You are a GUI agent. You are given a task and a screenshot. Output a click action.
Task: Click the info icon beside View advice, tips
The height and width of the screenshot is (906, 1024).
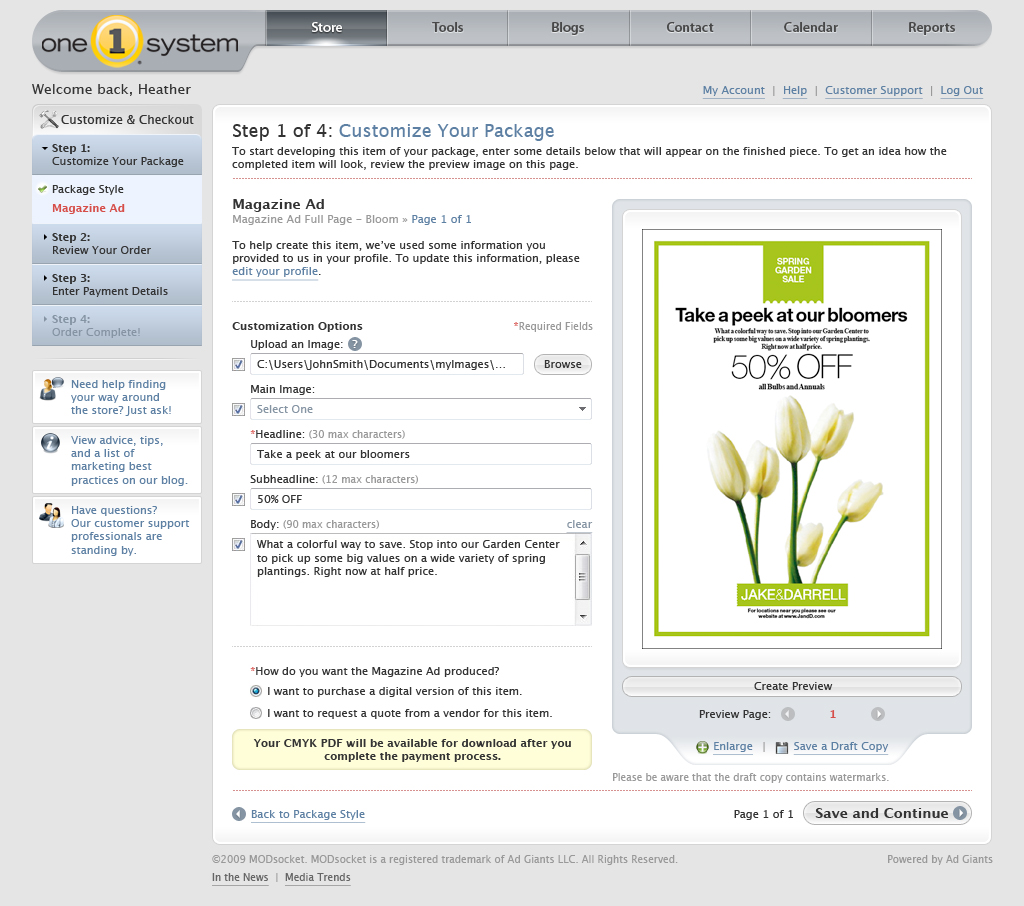click(50, 443)
